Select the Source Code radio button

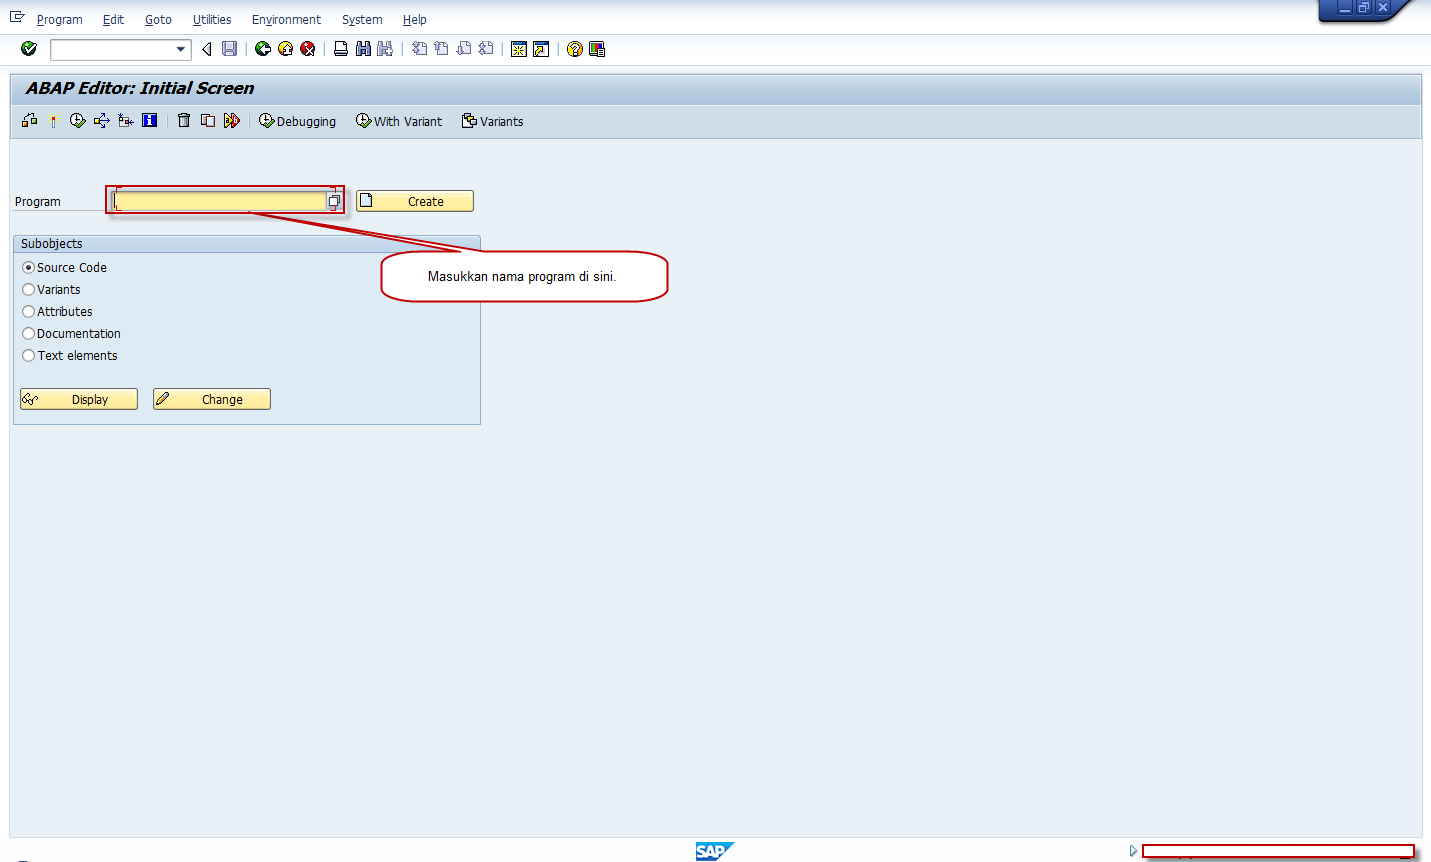click(x=28, y=267)
